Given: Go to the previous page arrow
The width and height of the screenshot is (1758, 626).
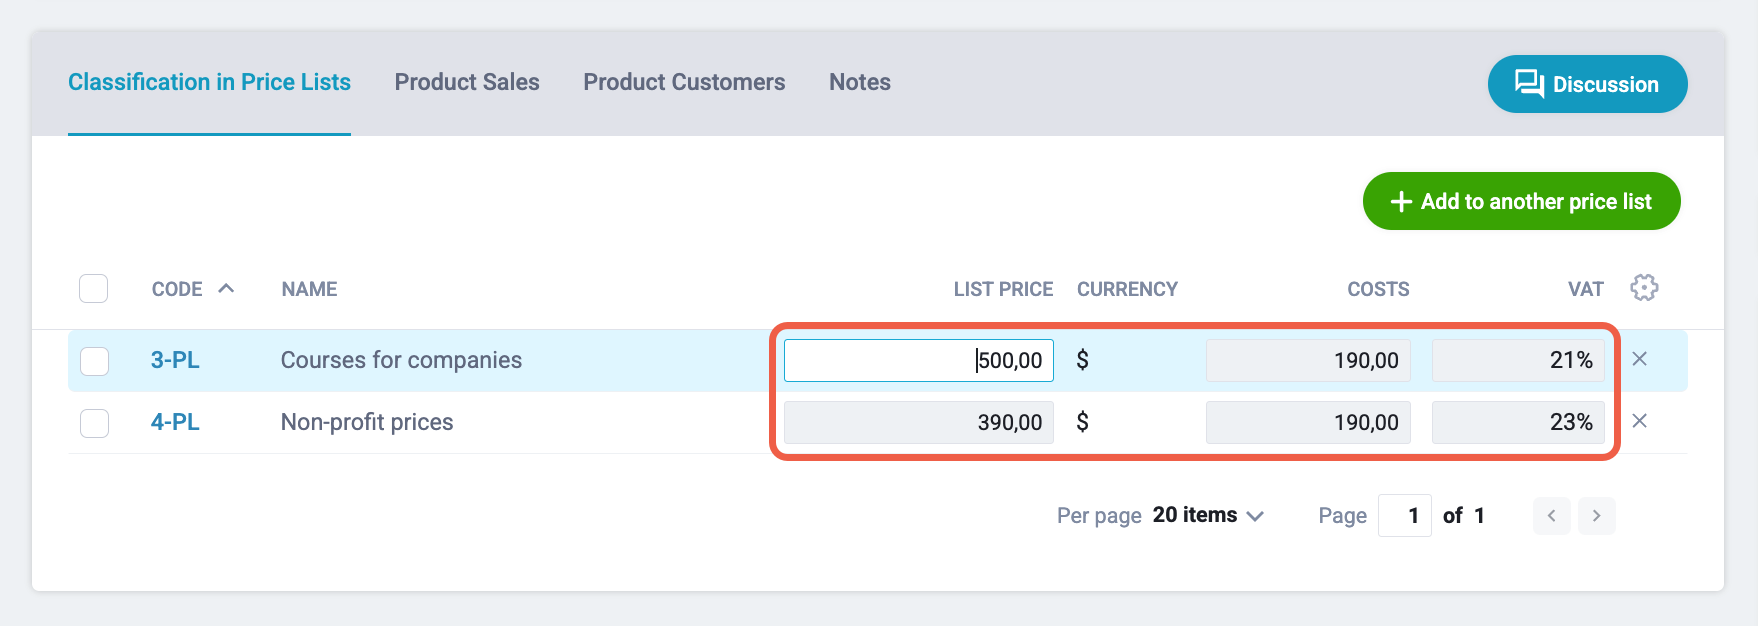Looking at the screenshot, I should click(x=1551, y=516).
